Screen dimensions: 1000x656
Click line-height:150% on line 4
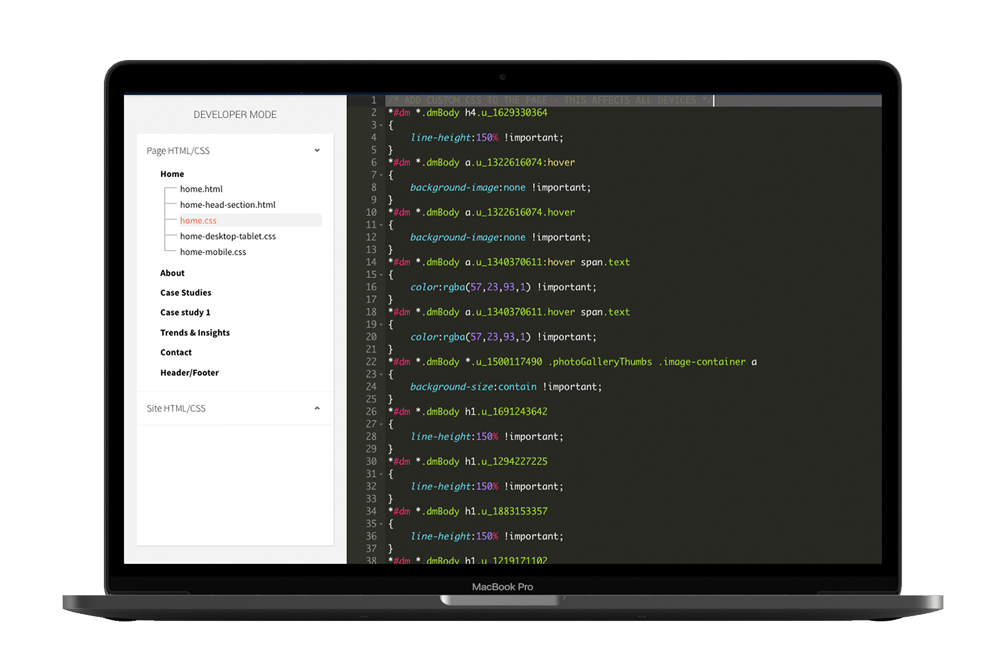454,138
